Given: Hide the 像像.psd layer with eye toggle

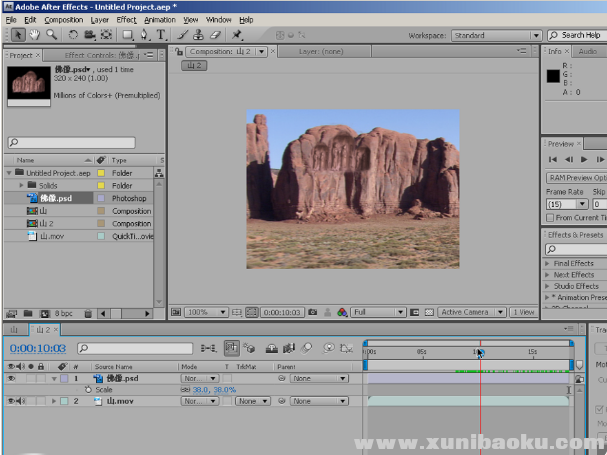Looking at the screenshot, I should (12, 379).
